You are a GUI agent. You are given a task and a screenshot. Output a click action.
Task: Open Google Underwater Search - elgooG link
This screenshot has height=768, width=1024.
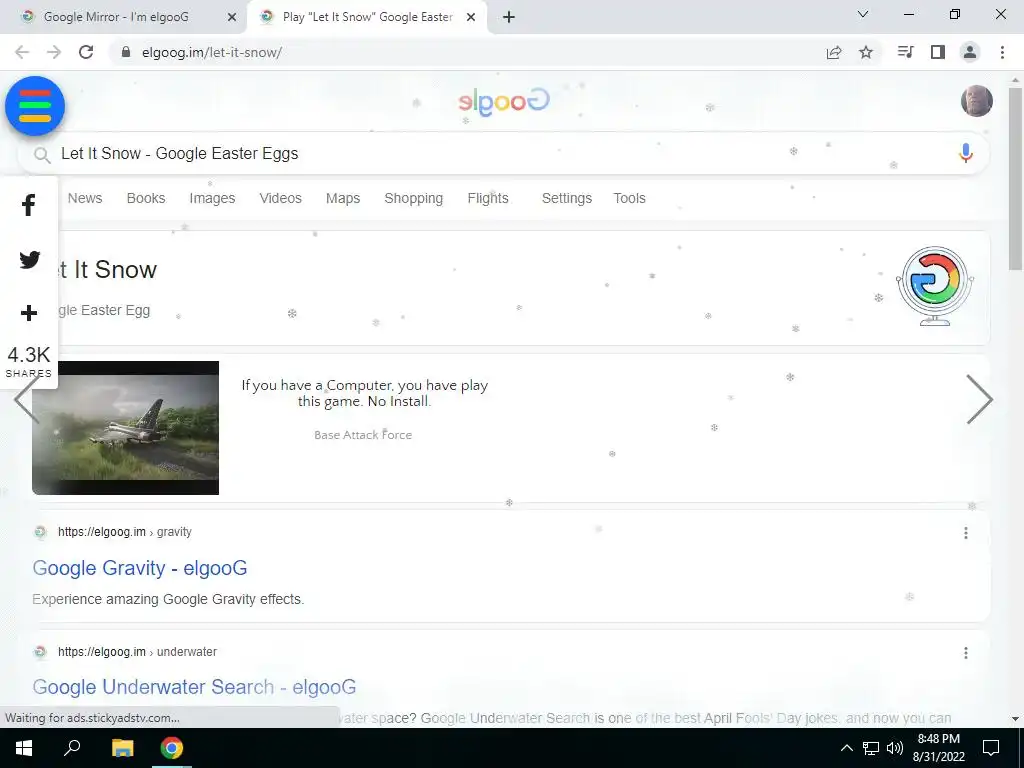click(x=194, y=686)
